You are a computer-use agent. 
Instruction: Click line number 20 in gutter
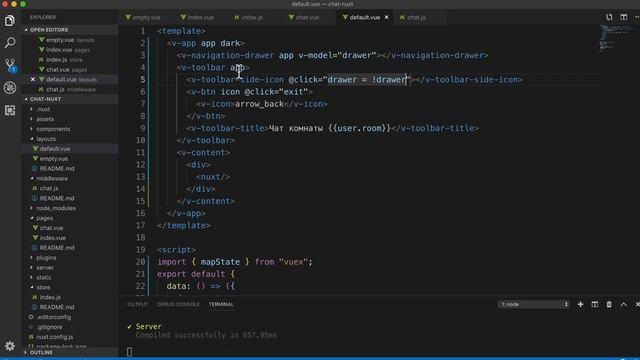point(140,262)
